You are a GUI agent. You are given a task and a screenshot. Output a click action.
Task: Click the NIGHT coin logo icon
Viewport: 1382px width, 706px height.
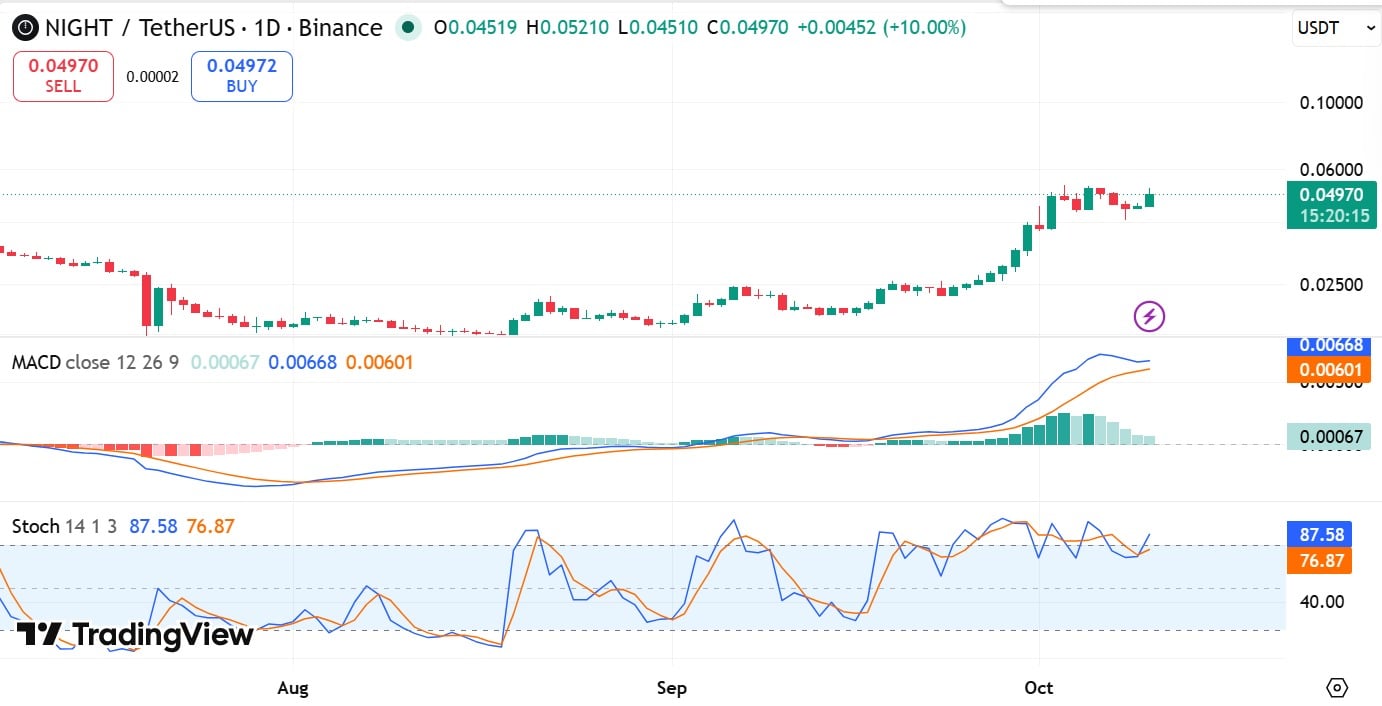tap(25, 28)
